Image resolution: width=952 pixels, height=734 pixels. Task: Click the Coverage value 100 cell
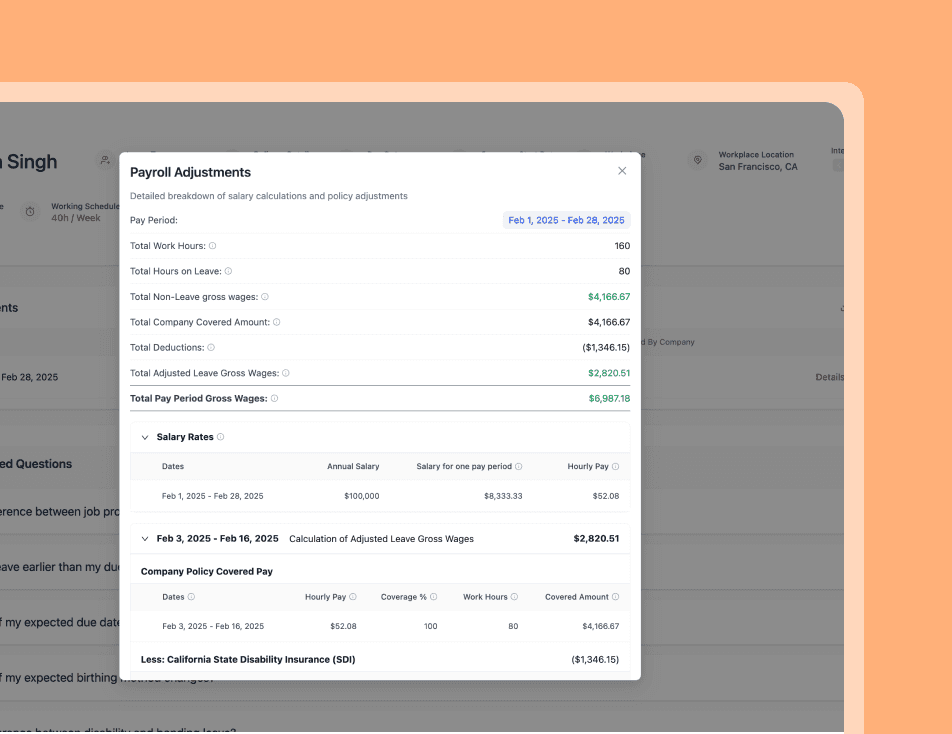click(x=430, y=627)
